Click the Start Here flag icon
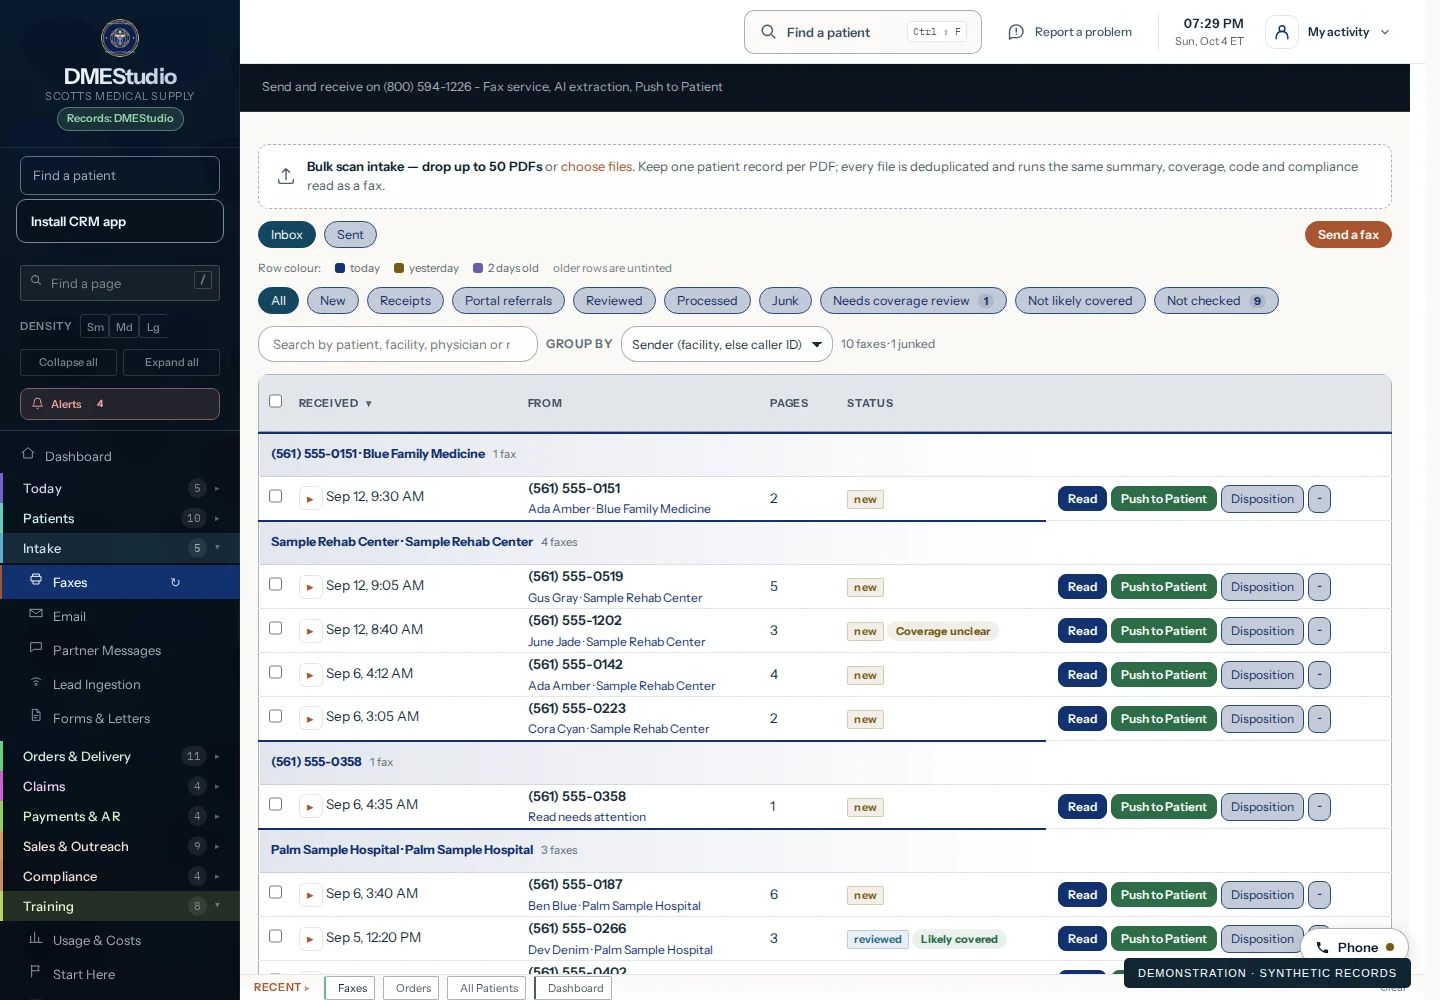The image size is (1440, 1000). point(36,972)
